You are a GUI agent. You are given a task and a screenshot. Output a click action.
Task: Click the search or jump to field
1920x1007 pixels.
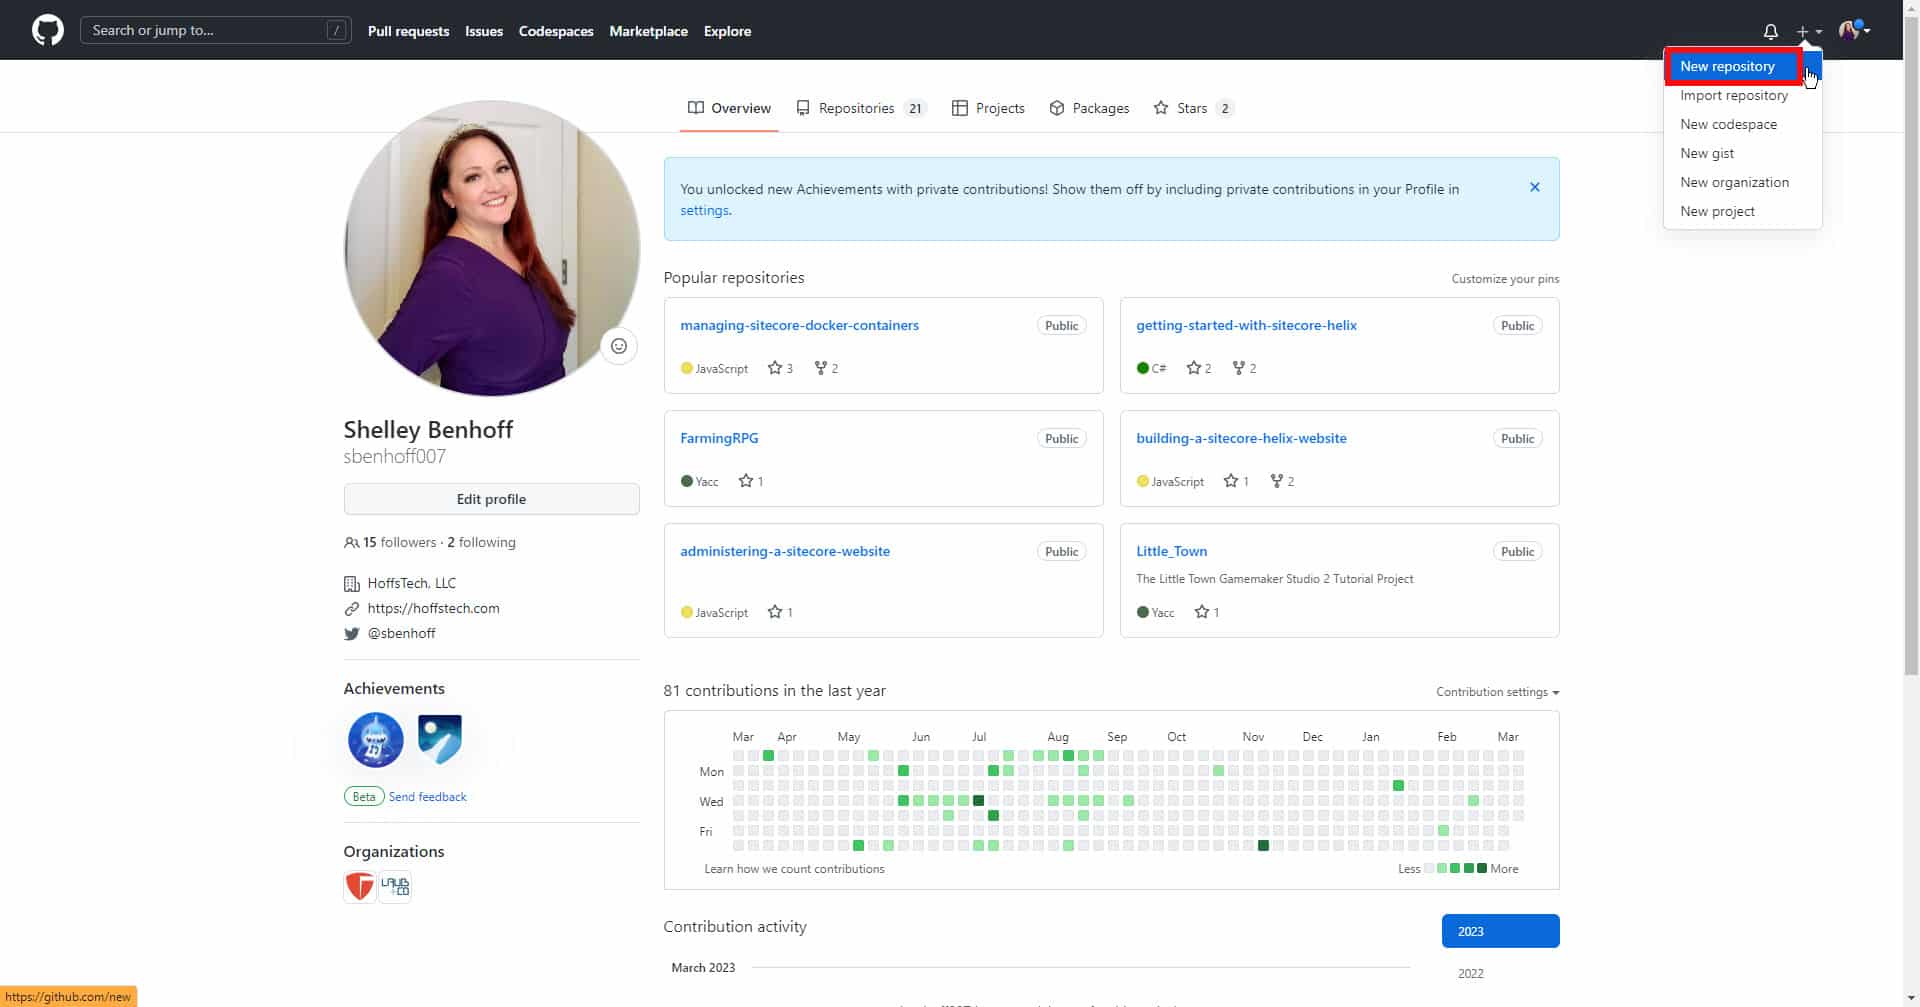(x=215, y=30)
